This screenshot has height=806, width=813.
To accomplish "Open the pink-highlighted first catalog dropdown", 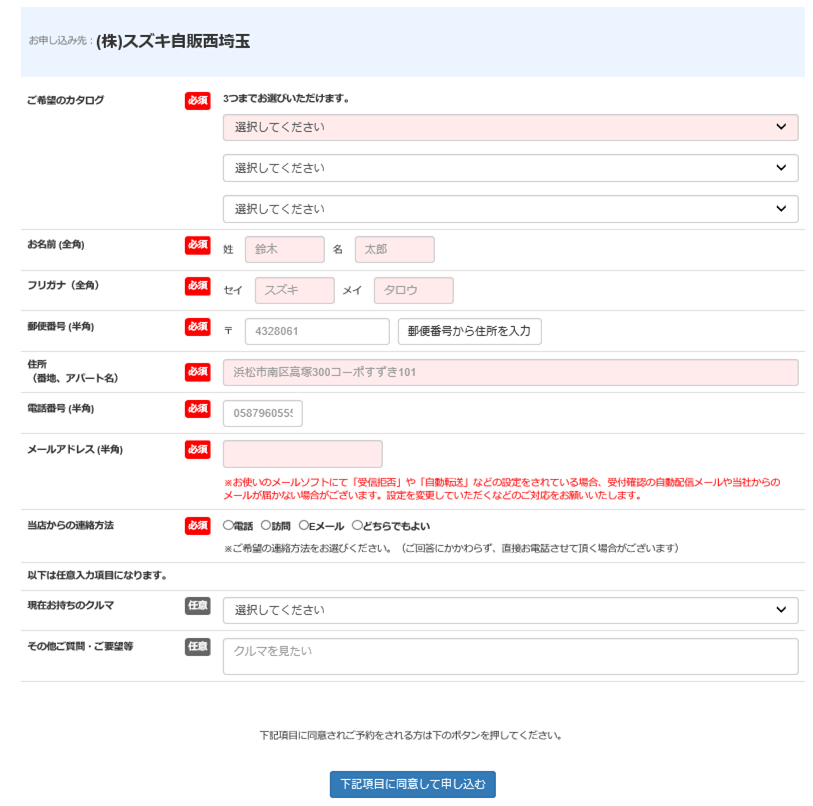I will click(510, 128).
